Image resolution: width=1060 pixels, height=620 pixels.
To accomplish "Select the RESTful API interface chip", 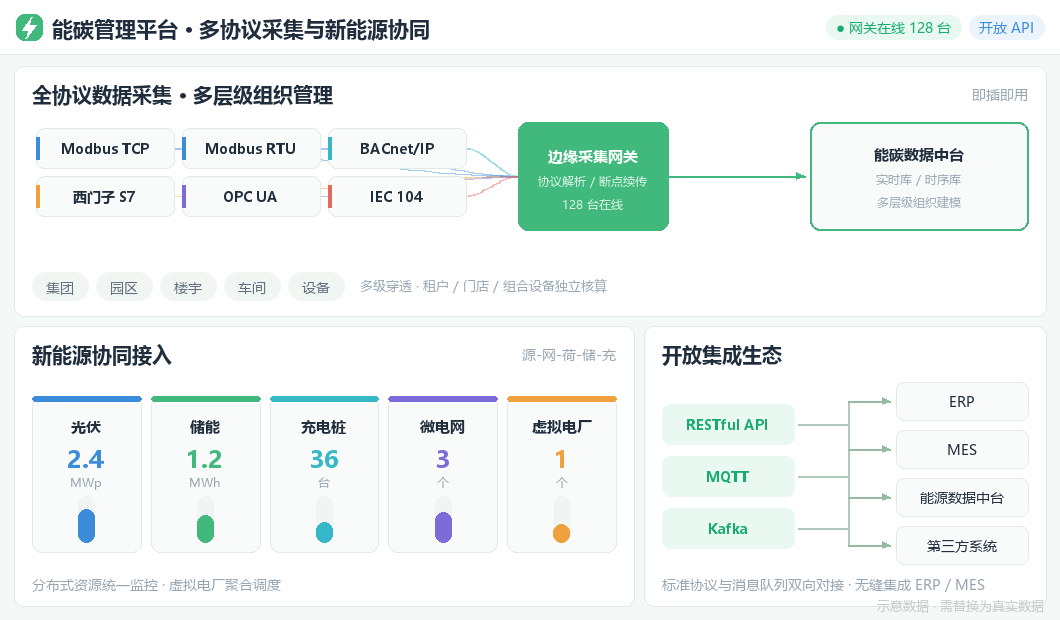I will [728, 425].
